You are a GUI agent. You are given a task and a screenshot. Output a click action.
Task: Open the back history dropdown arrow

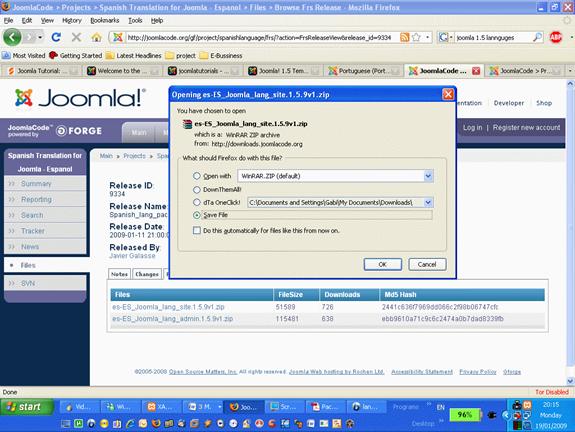click(40, 37)
